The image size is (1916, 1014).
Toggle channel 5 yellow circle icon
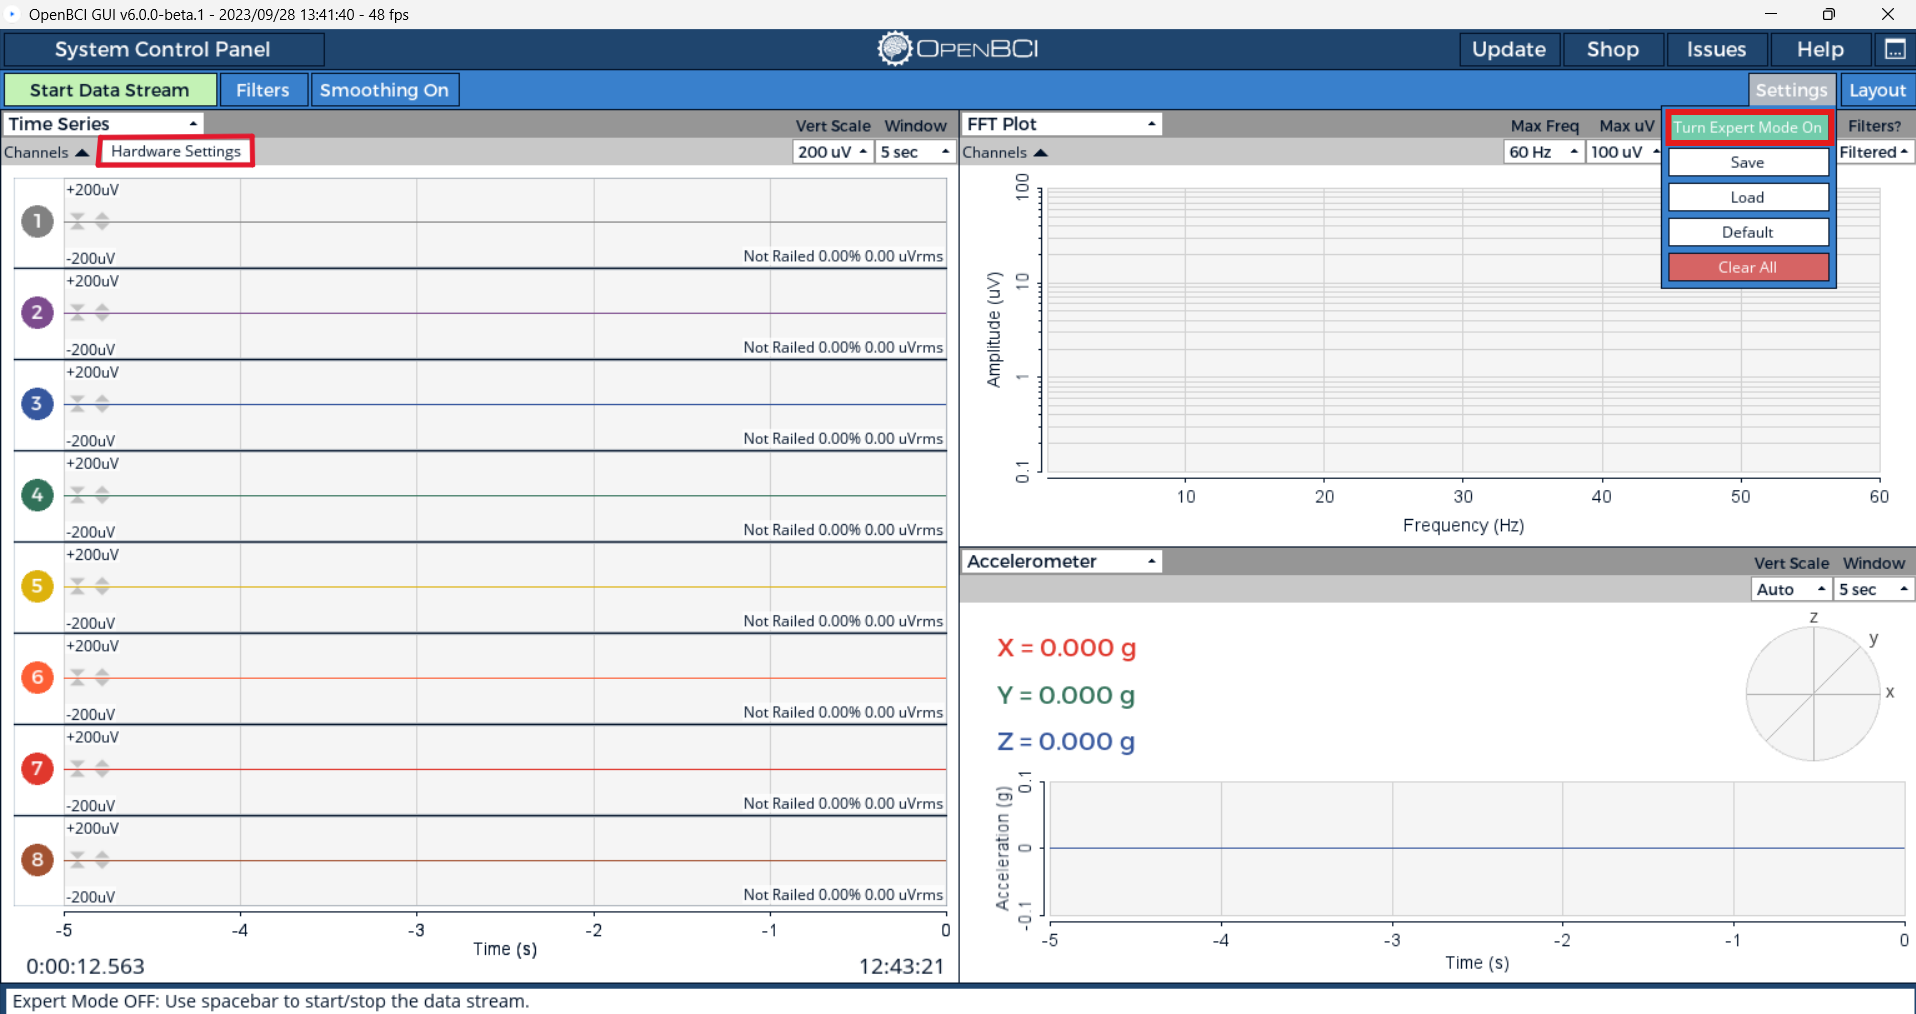(37, 586)
